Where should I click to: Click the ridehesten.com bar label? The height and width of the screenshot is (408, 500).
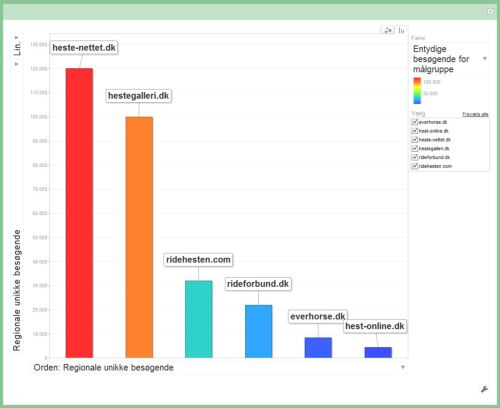(x=198, y=260)
